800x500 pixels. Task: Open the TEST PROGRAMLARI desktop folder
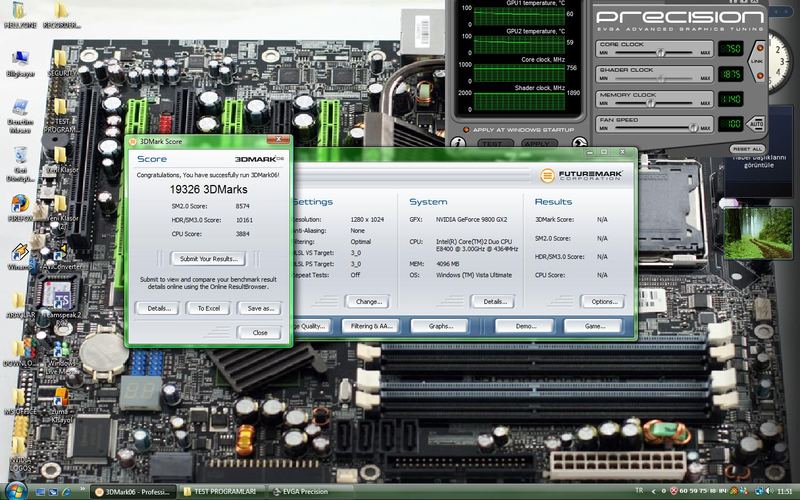point(61,115)
